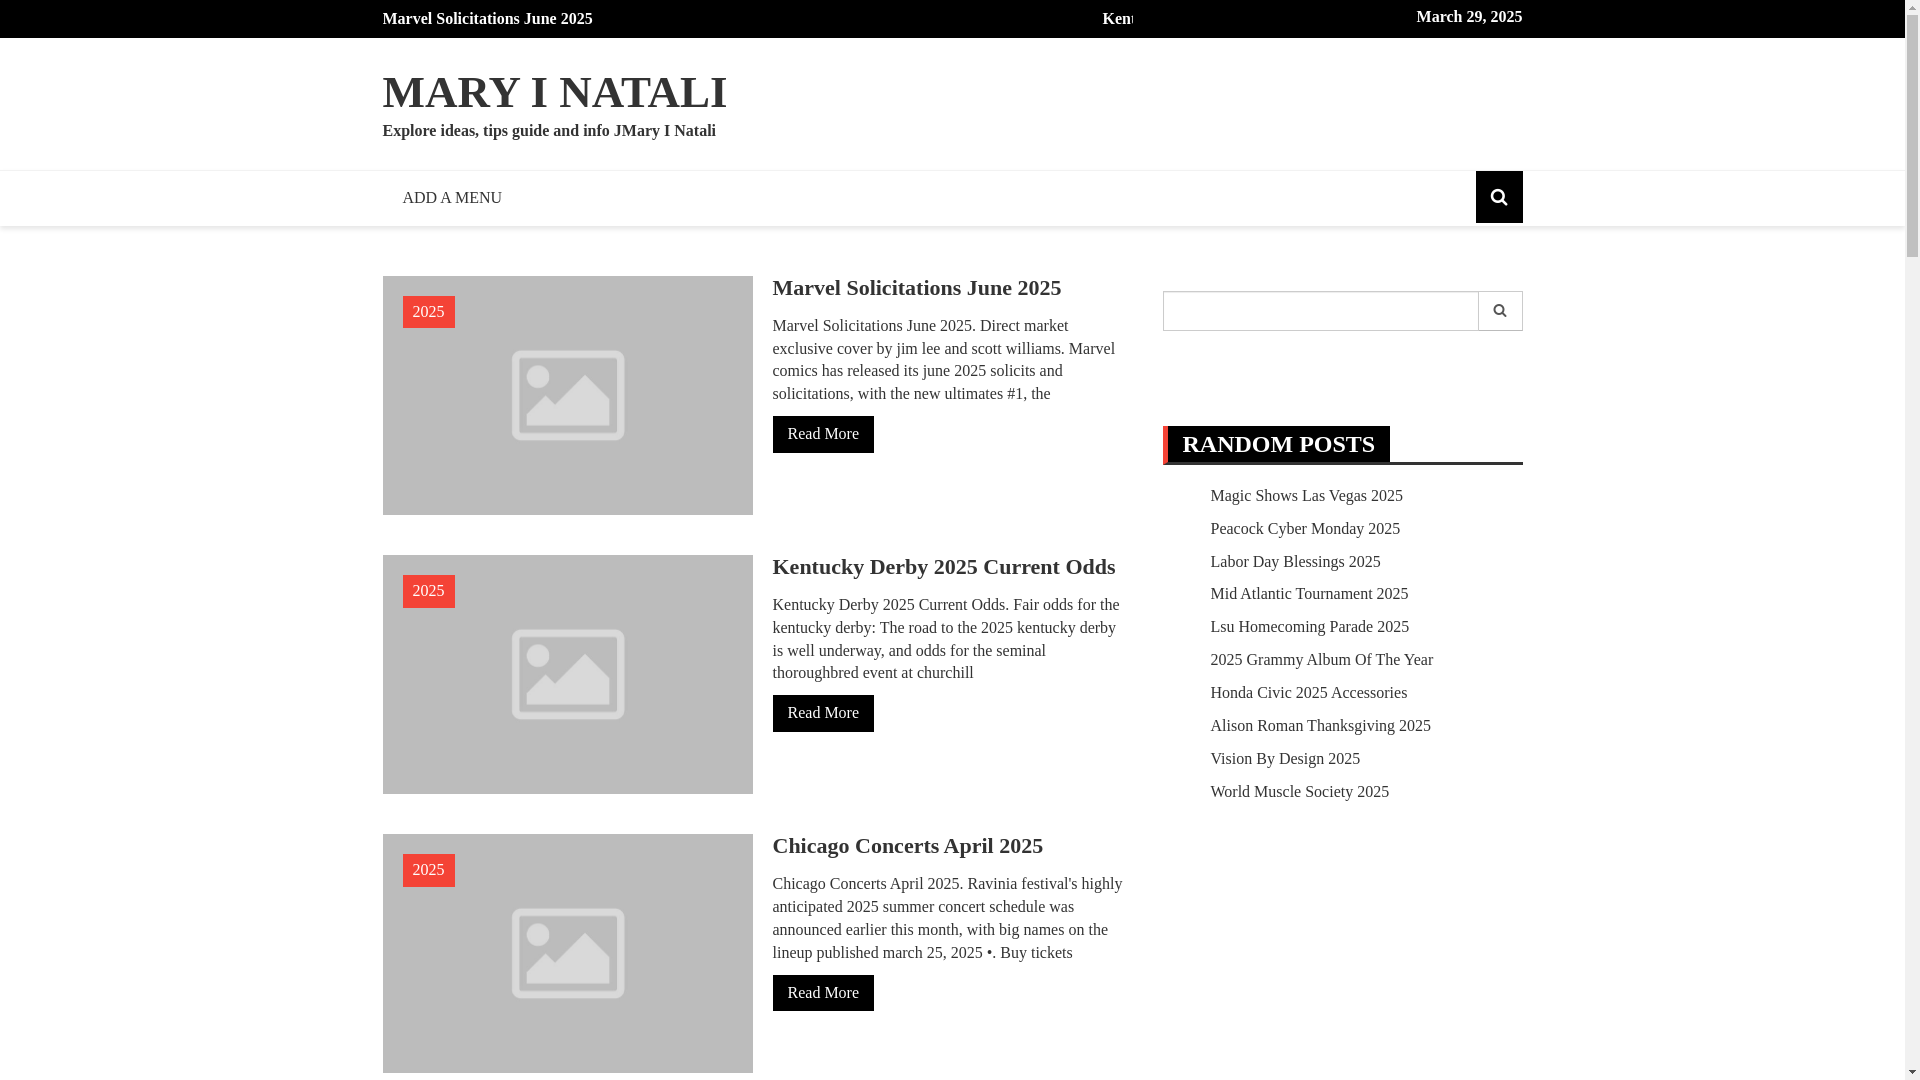Click the RANDOM POSTS heading
1920x1080 pixels.
pyautogui.click(x=1277, y=444)
